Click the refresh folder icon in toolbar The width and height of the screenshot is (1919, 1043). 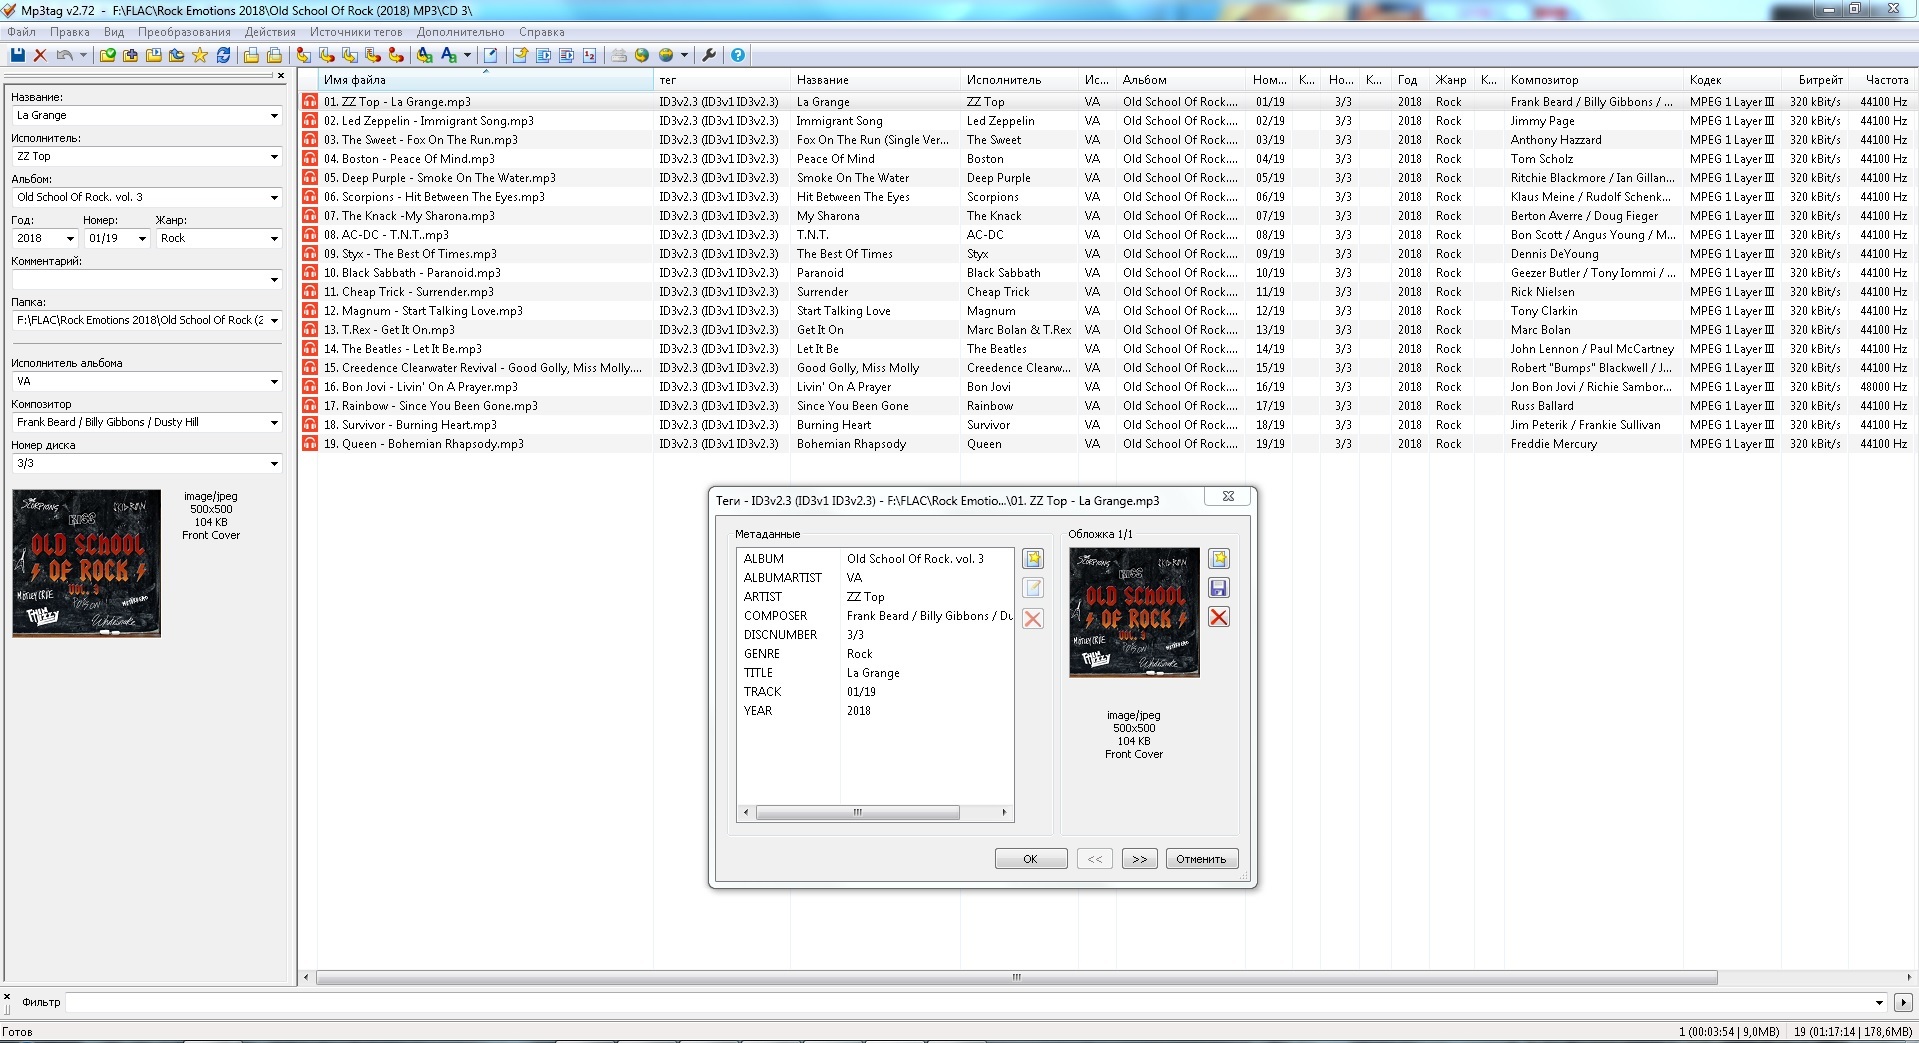[x=223, y=55]
